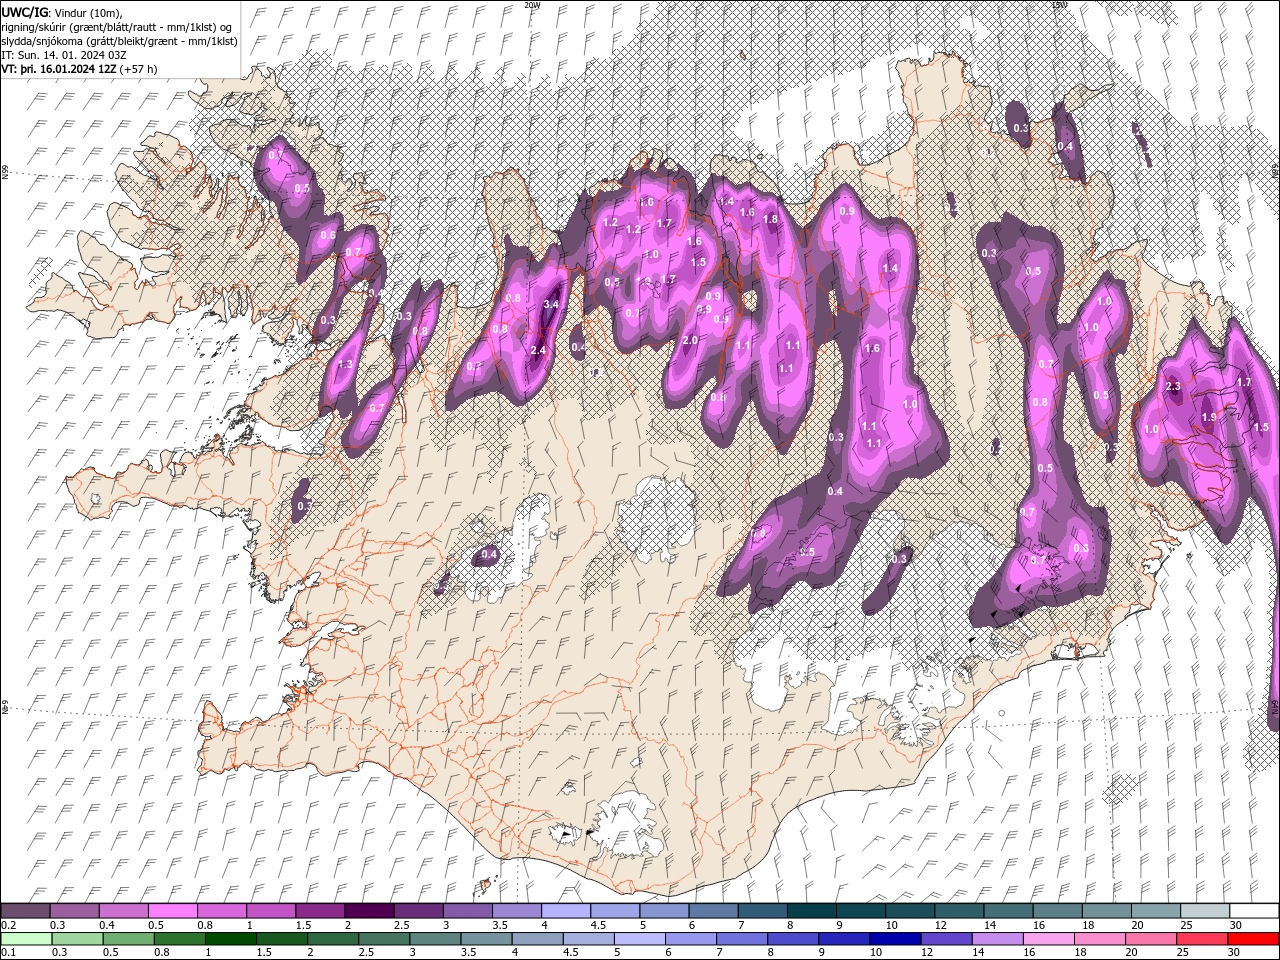Click the '20W' longitude label at top
Viewport: 1280px width, 960px height.
532,5
